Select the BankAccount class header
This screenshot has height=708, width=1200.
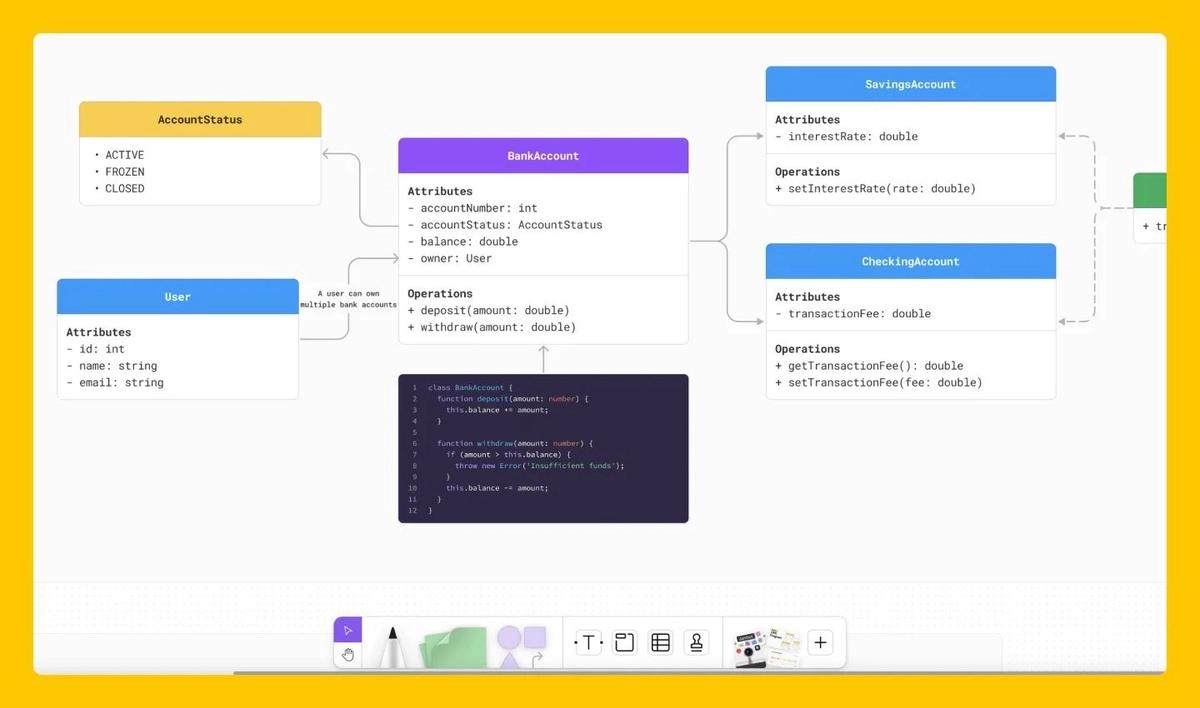click(x=543, y=155)
